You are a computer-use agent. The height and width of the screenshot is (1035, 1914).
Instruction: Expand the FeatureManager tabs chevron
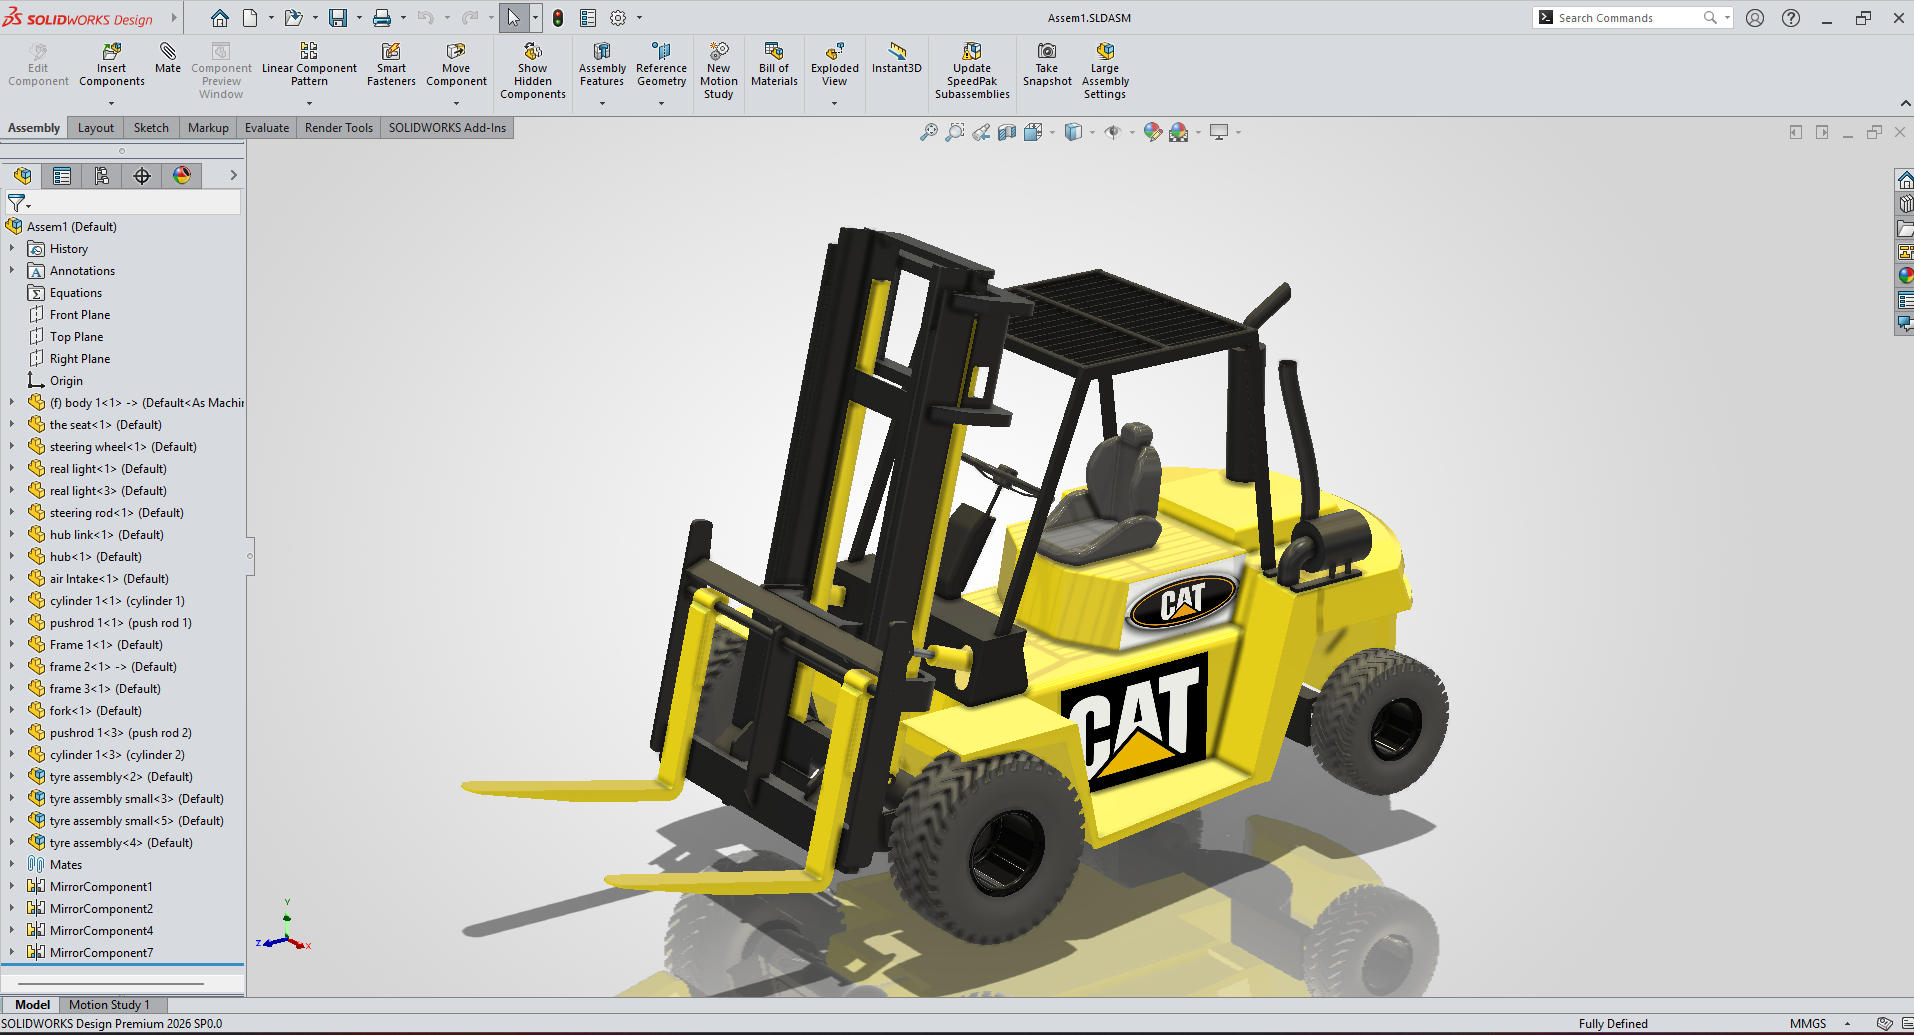point(233,175)
